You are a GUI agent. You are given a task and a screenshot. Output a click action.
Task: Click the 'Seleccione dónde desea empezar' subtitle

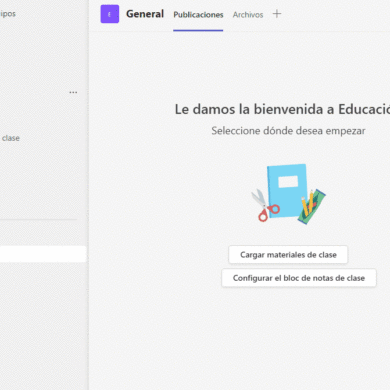288,131
